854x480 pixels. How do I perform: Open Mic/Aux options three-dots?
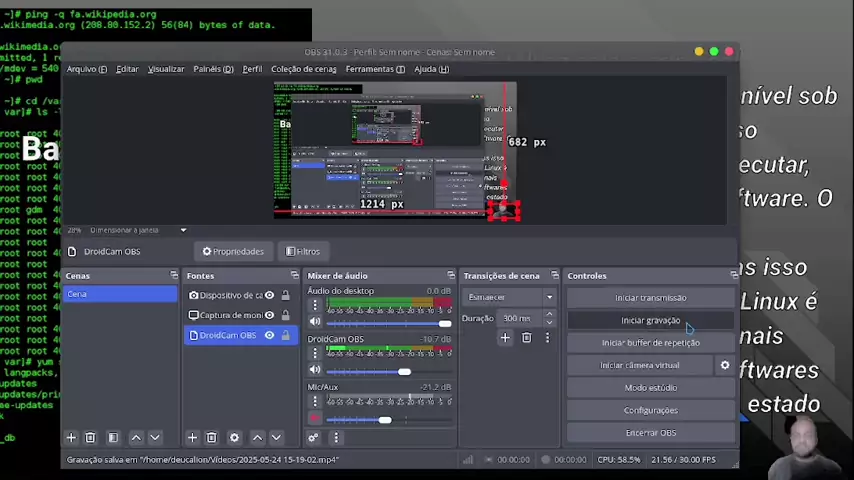pyautogui.click(x=315, y=402)
